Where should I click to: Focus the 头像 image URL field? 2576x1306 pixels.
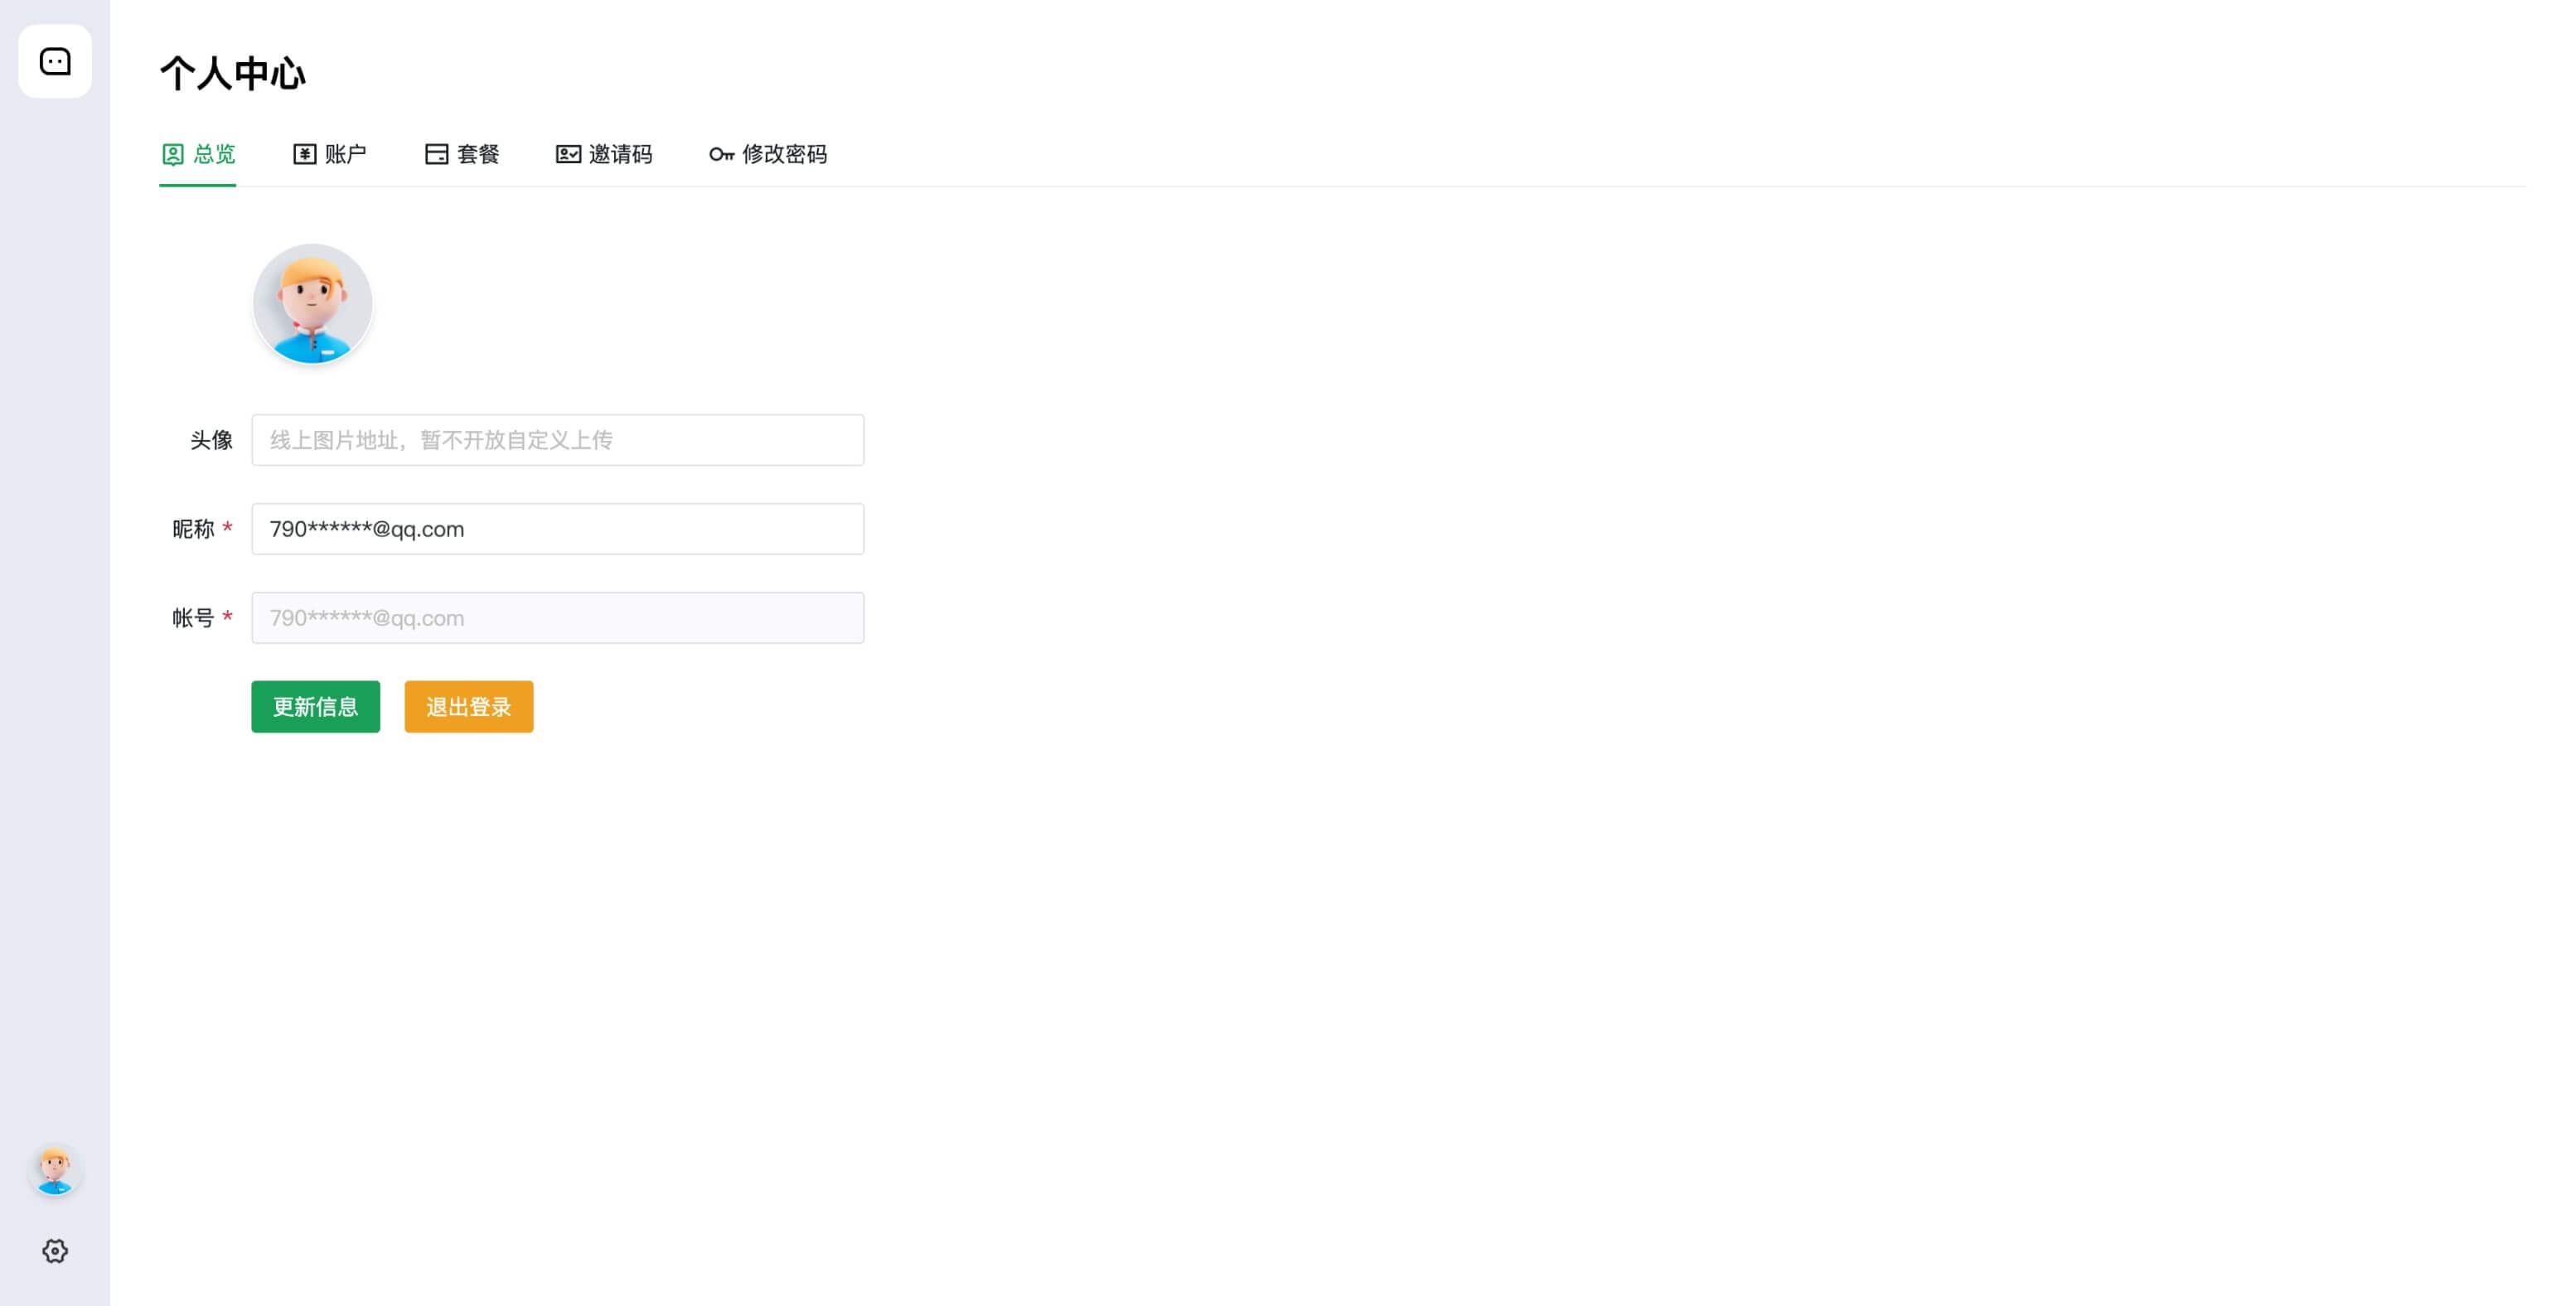coord(557,440)
